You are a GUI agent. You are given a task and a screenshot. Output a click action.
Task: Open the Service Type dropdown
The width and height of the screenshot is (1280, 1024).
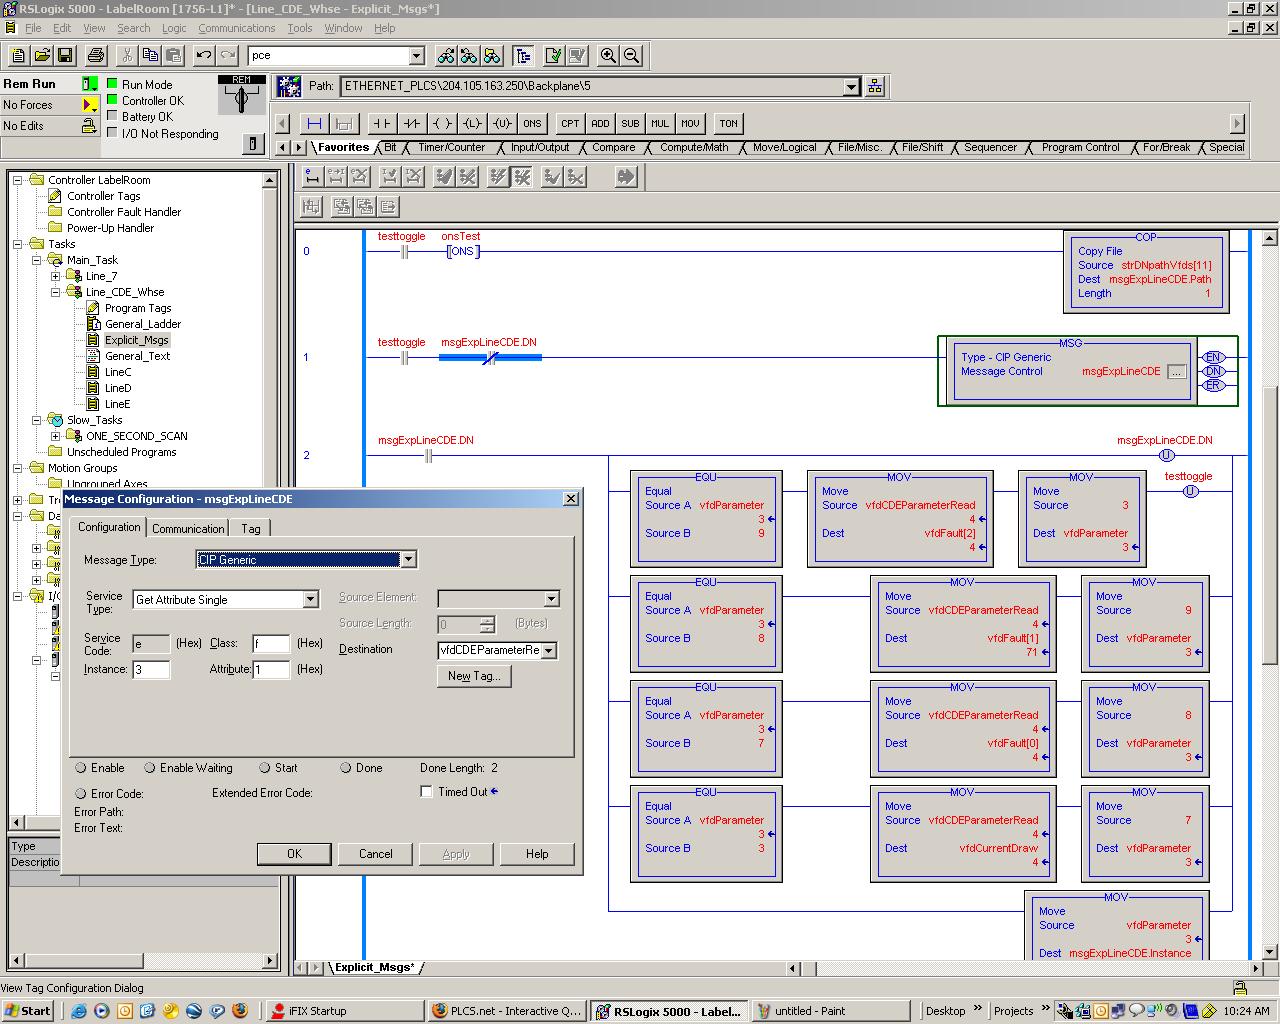[x=310, y=599]
